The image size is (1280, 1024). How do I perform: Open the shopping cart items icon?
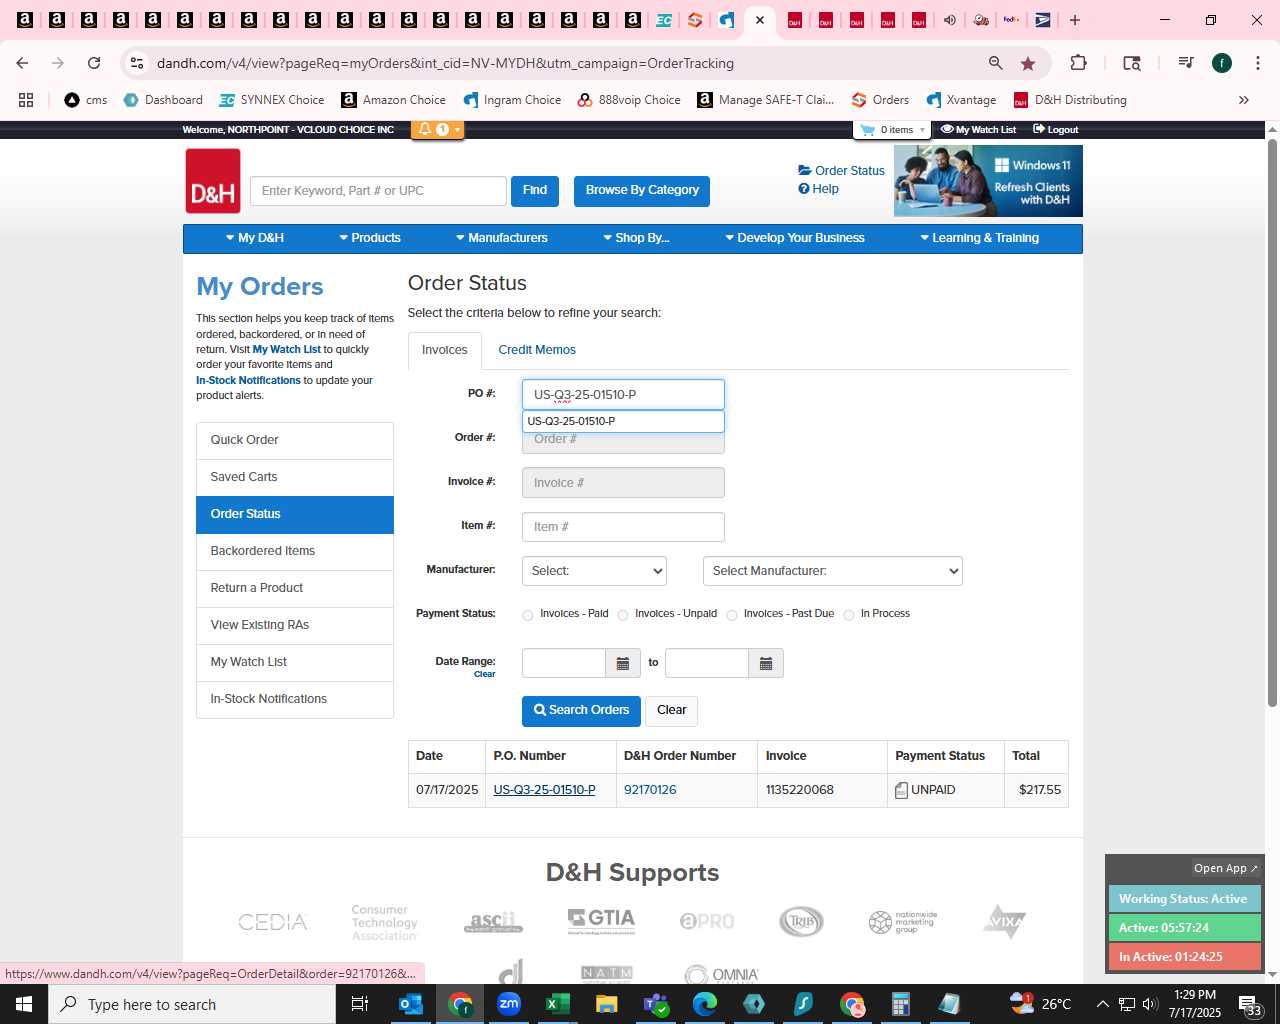tap(892, 130)
